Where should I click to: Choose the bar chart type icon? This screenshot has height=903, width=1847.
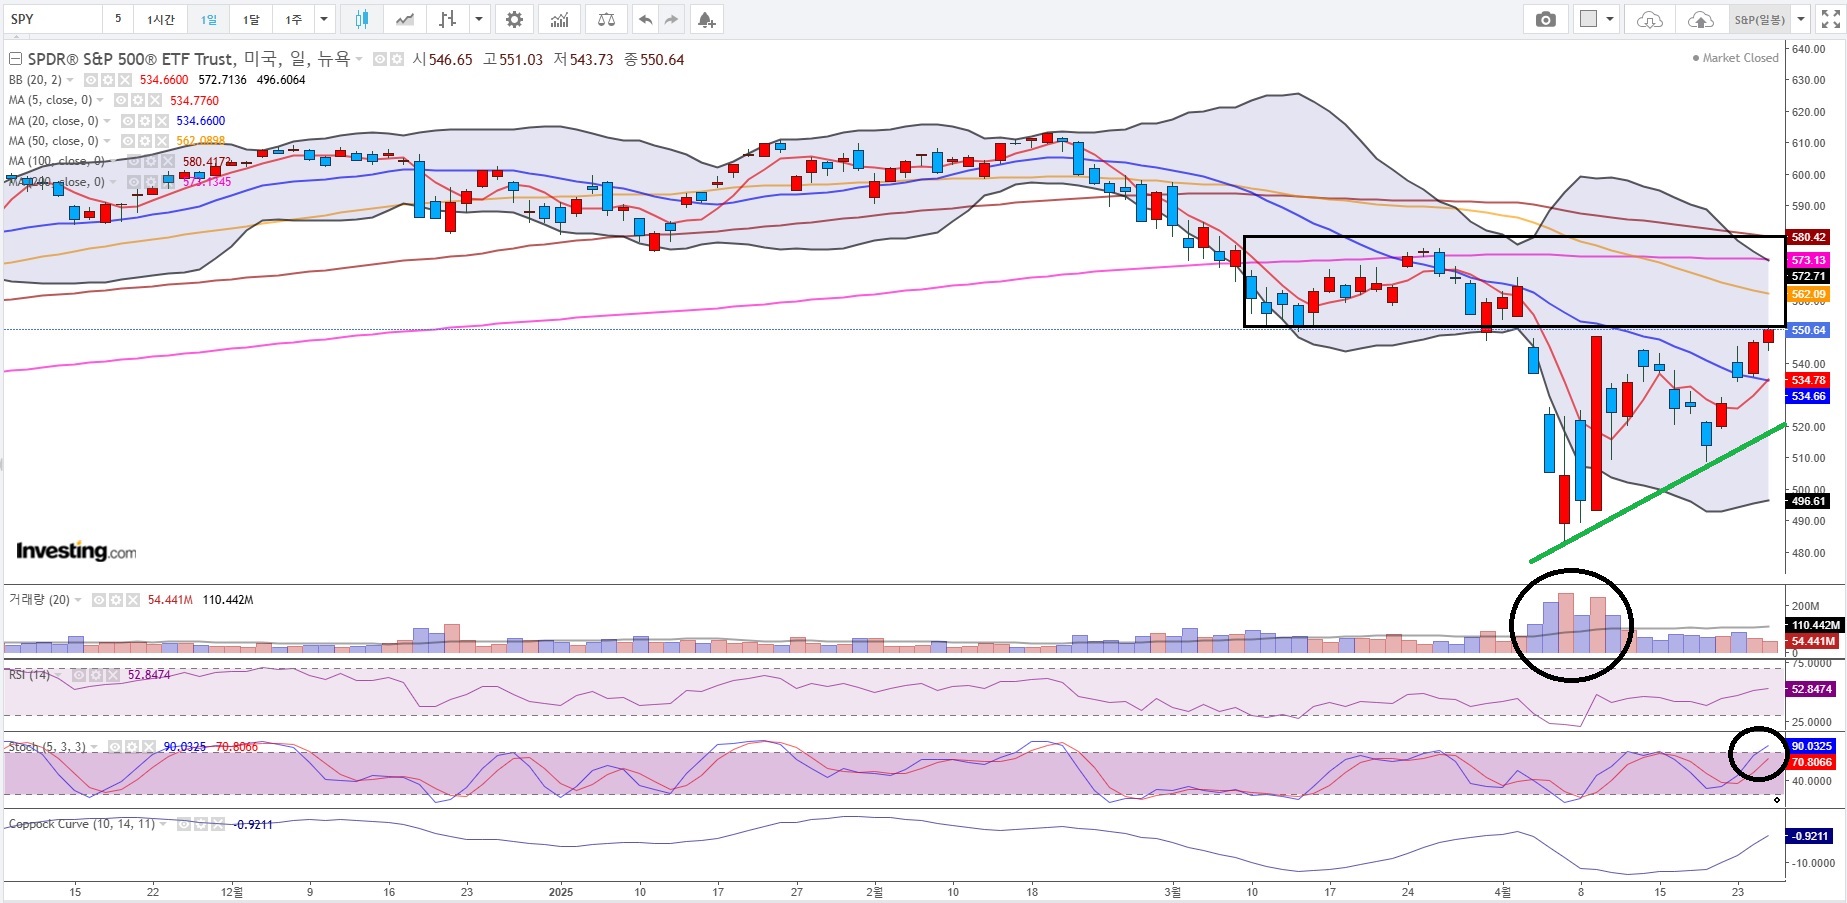point(448,19)
